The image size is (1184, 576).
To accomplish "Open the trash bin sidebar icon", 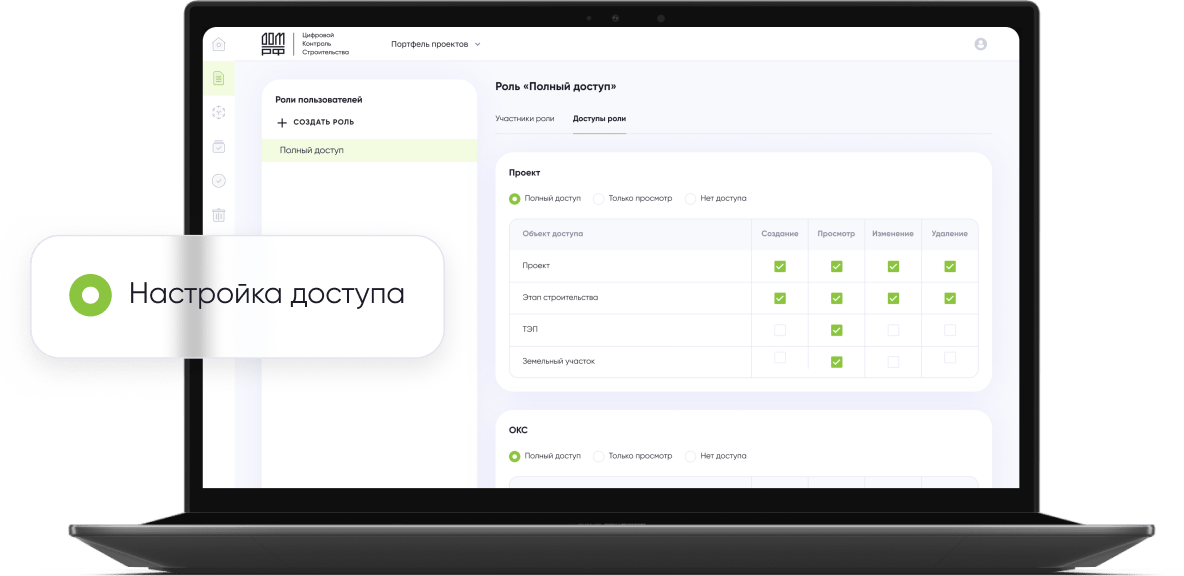I will [219, 214].
